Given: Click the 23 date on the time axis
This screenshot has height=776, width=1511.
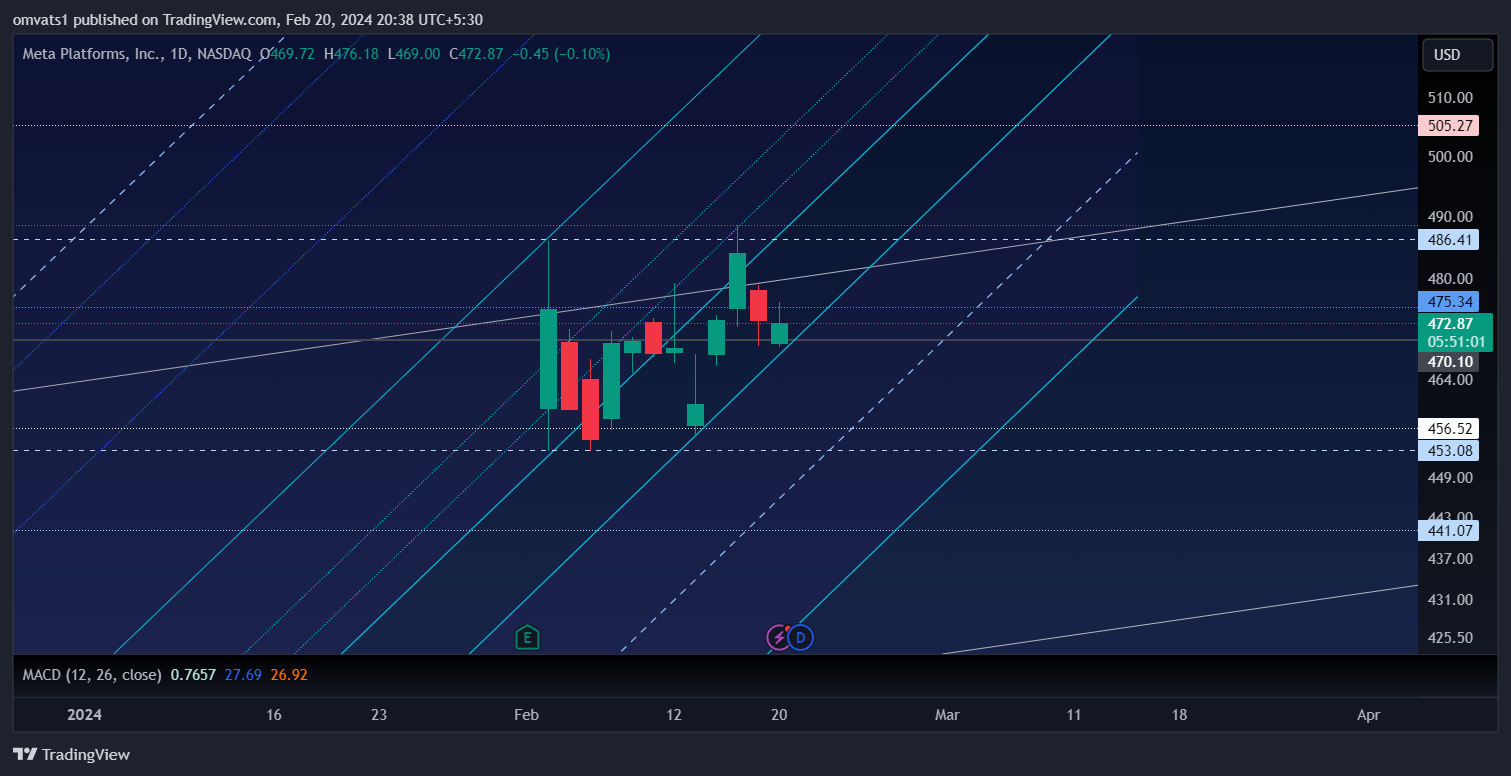Looking at the screenshot, I should 379,715.
